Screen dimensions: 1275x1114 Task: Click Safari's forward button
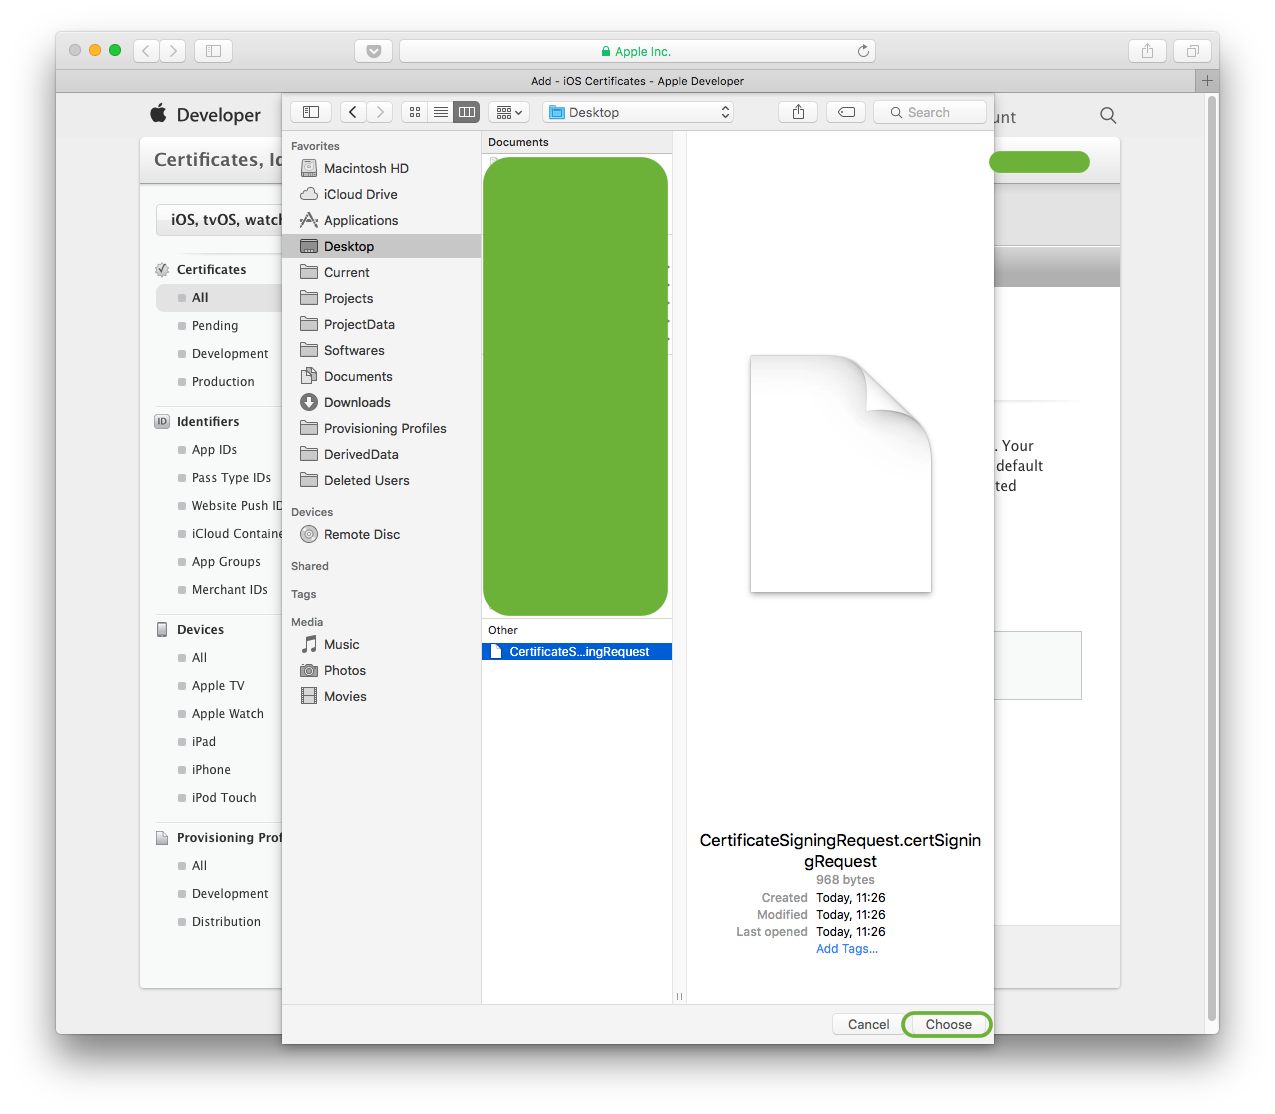pyautogui.click(x=173, y=50)
